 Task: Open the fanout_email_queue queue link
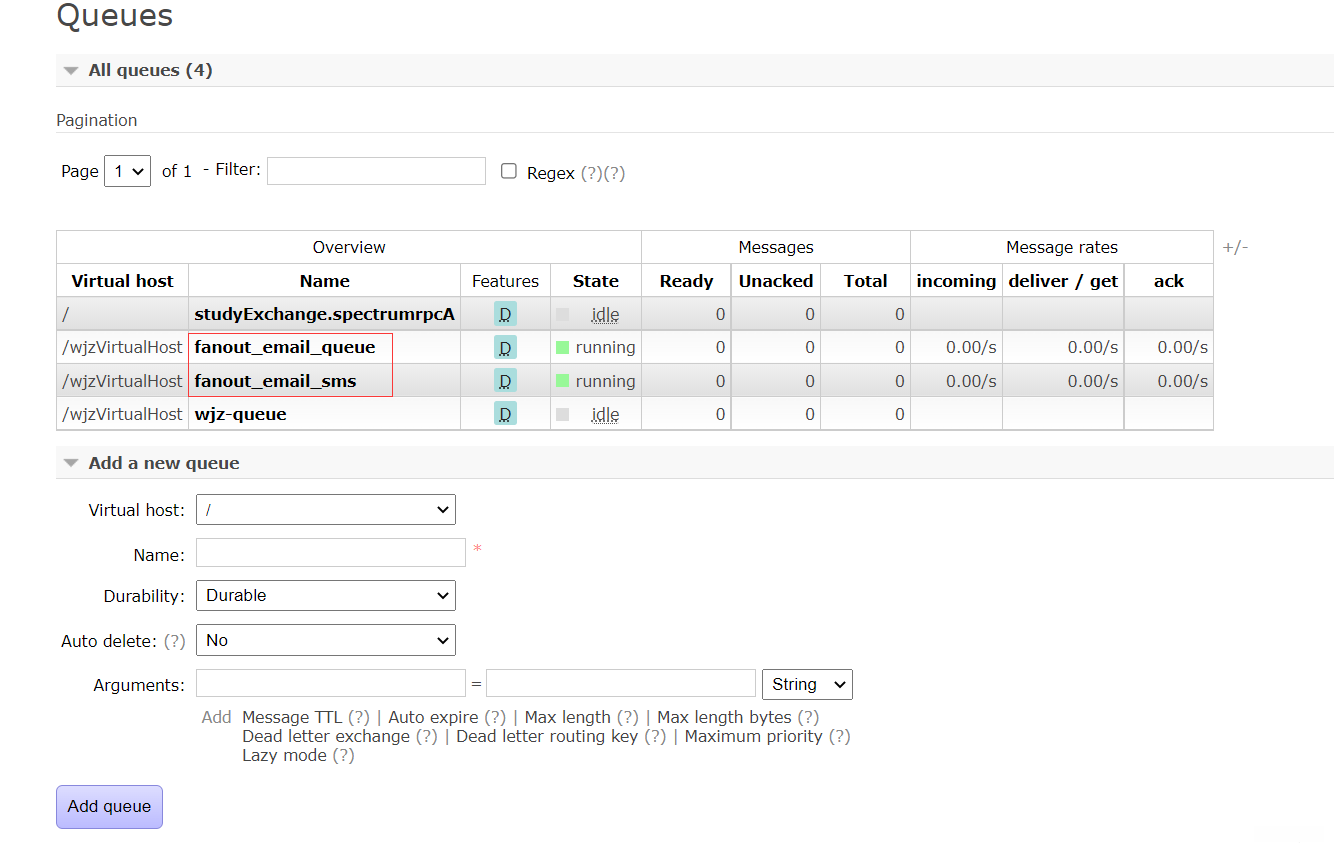point(285,348)
